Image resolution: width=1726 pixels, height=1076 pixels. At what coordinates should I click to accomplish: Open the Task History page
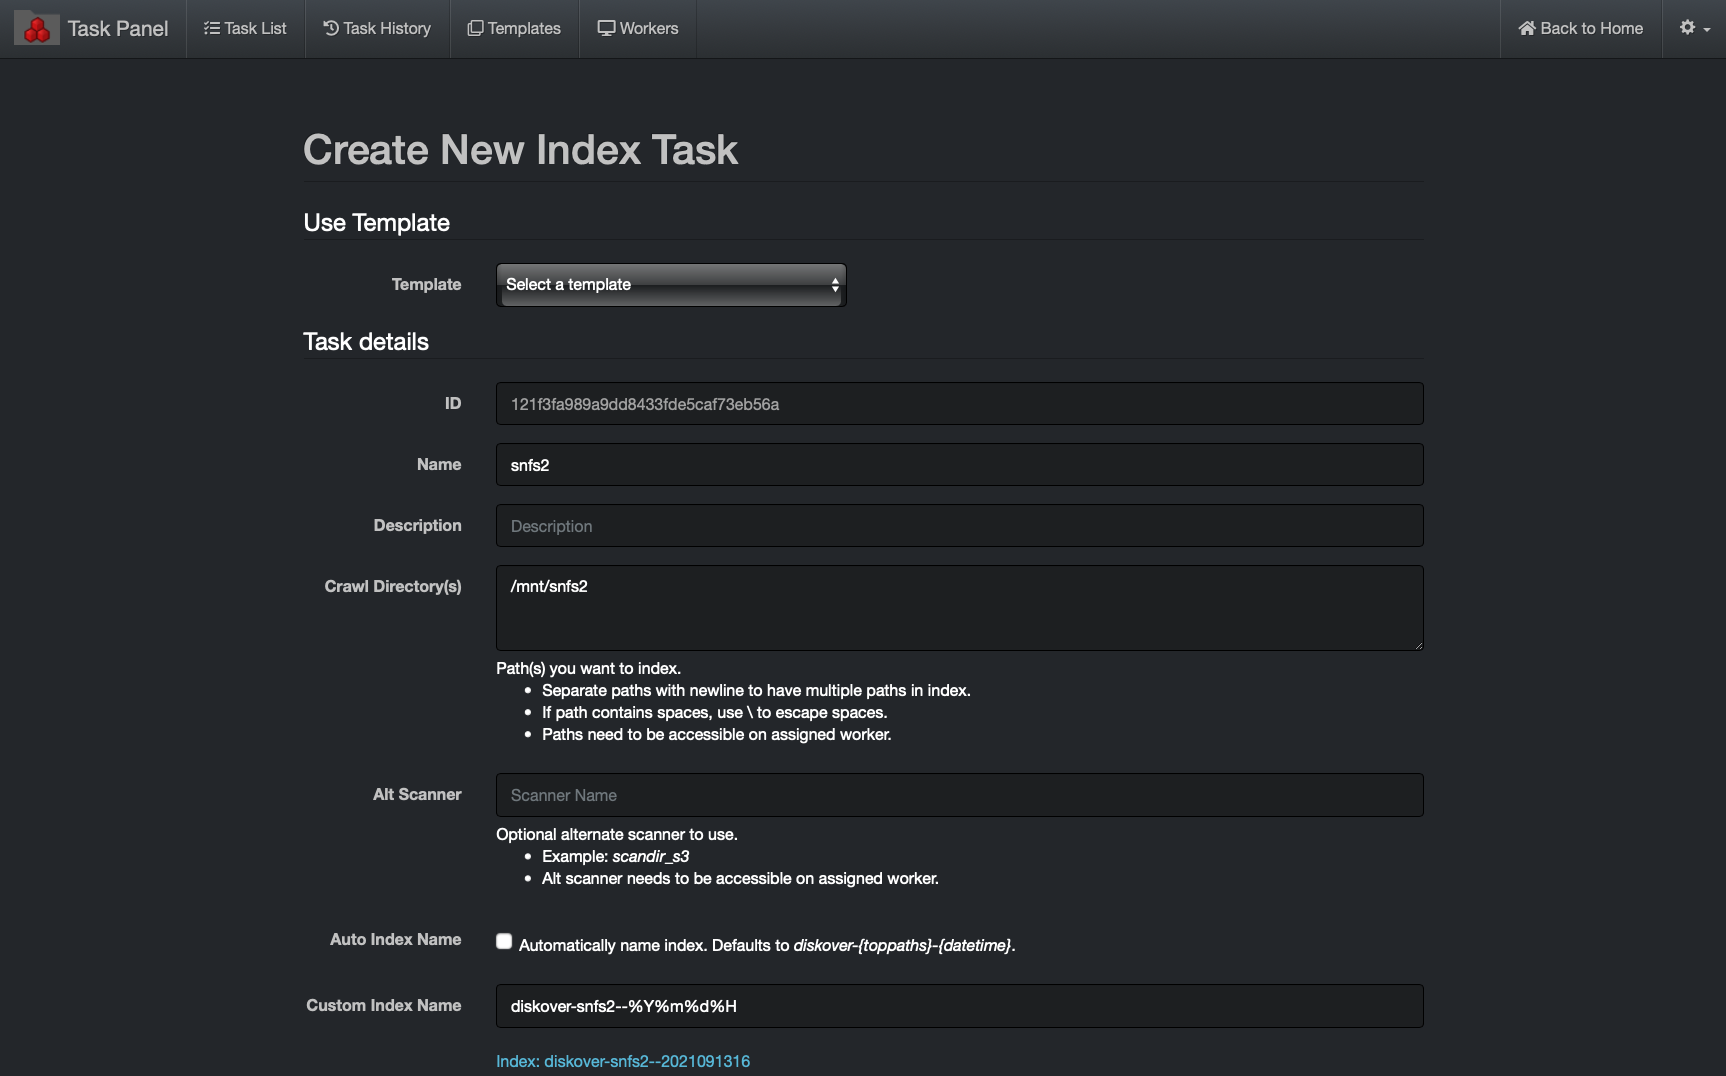coord(377,28)
